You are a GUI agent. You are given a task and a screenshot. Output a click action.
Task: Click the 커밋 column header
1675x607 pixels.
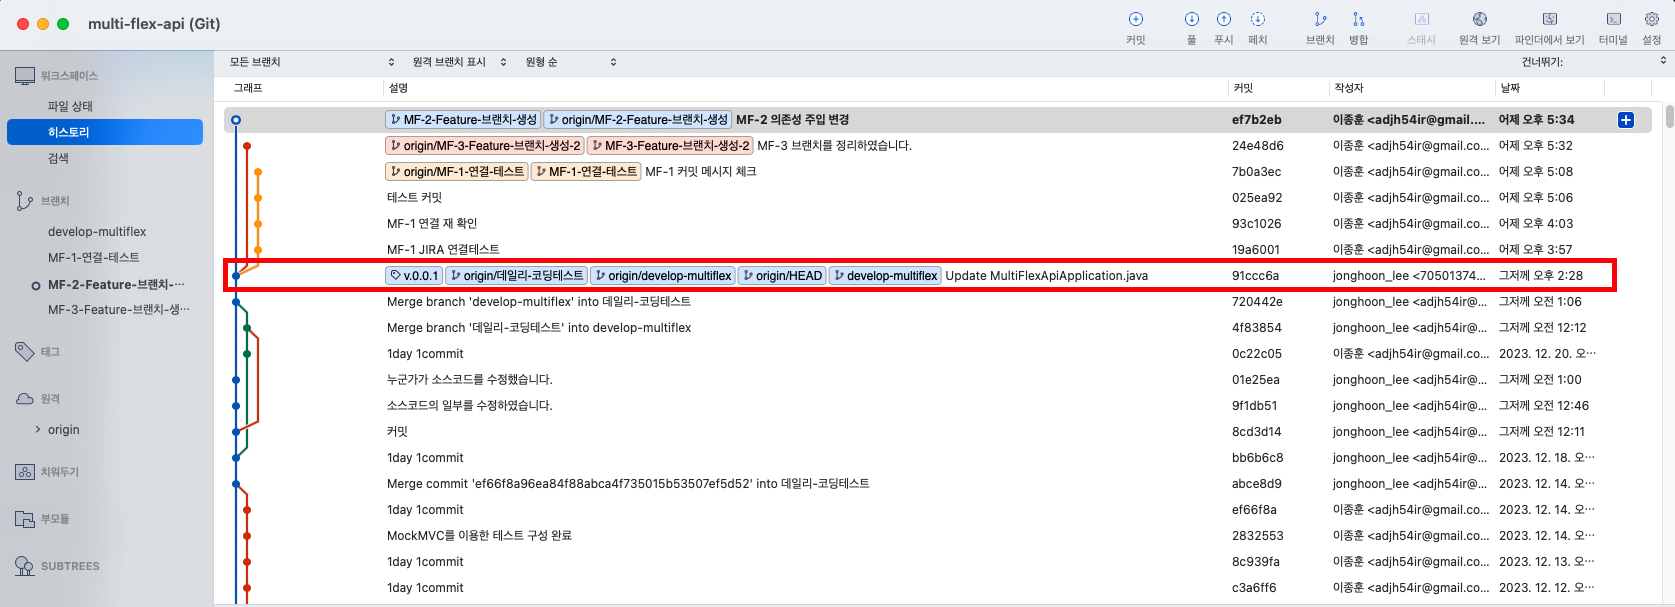pos(1243,88)
